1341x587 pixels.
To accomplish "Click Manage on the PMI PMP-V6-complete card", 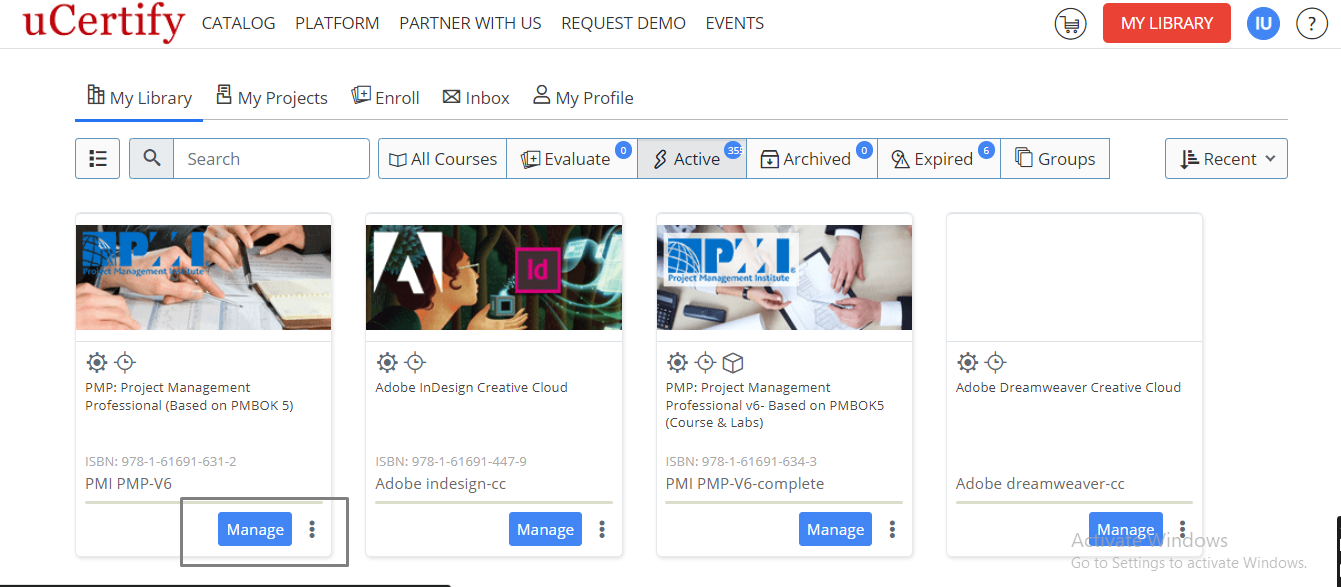I will 835,529.
